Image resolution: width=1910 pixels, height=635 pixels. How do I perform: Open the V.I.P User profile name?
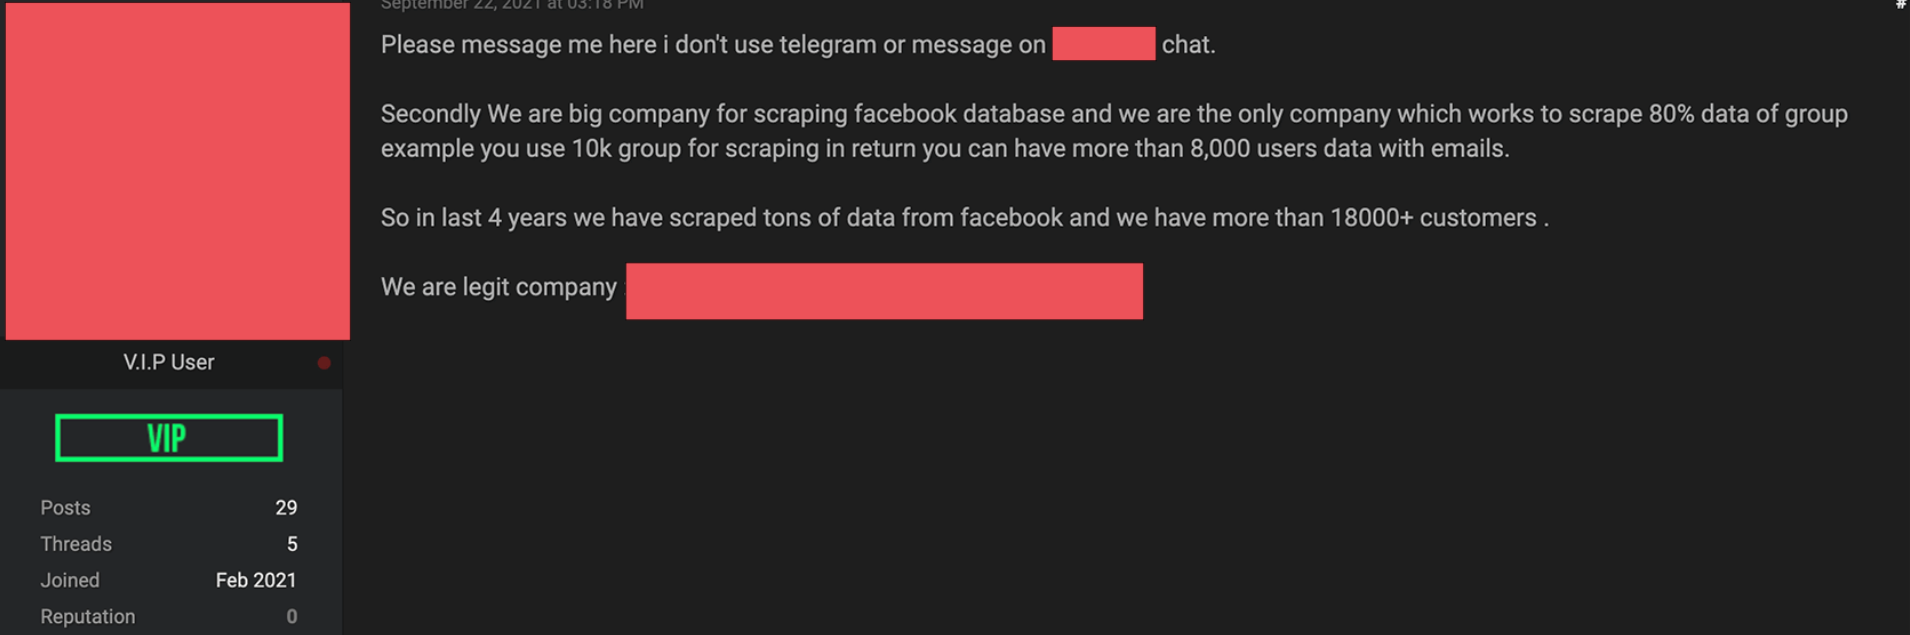pos(169,362)
